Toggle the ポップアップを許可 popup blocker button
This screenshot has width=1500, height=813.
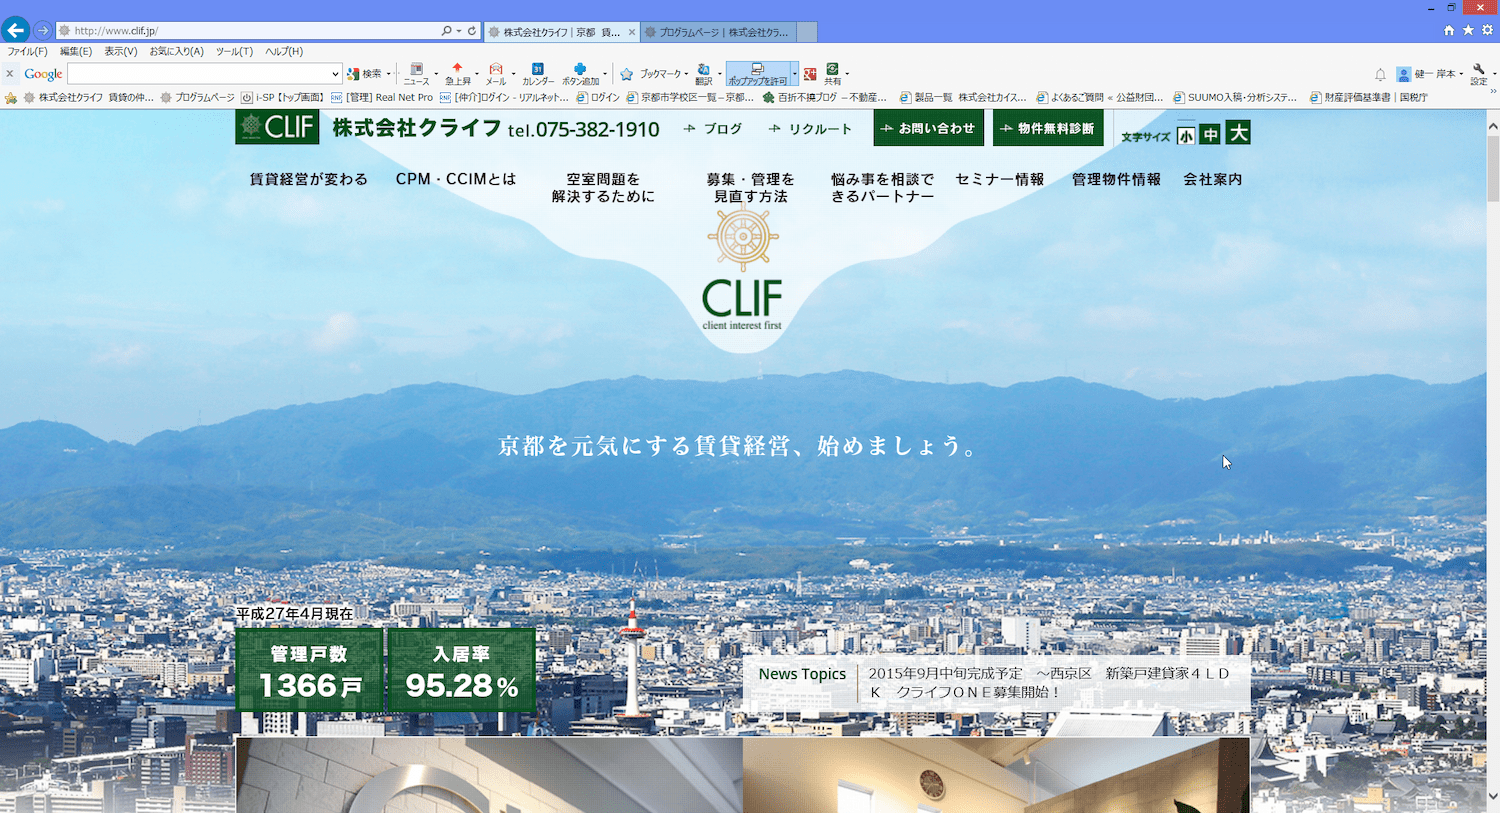pos(757,74)
